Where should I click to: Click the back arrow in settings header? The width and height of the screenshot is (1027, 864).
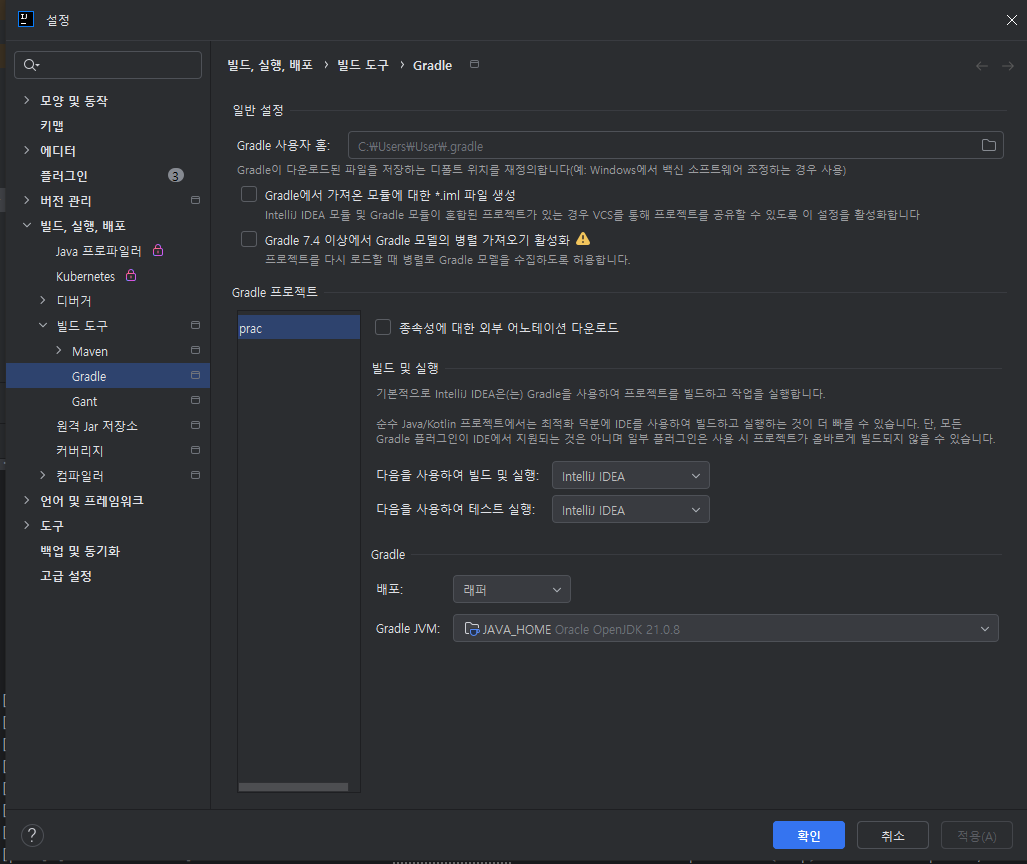tap(981, 66)
